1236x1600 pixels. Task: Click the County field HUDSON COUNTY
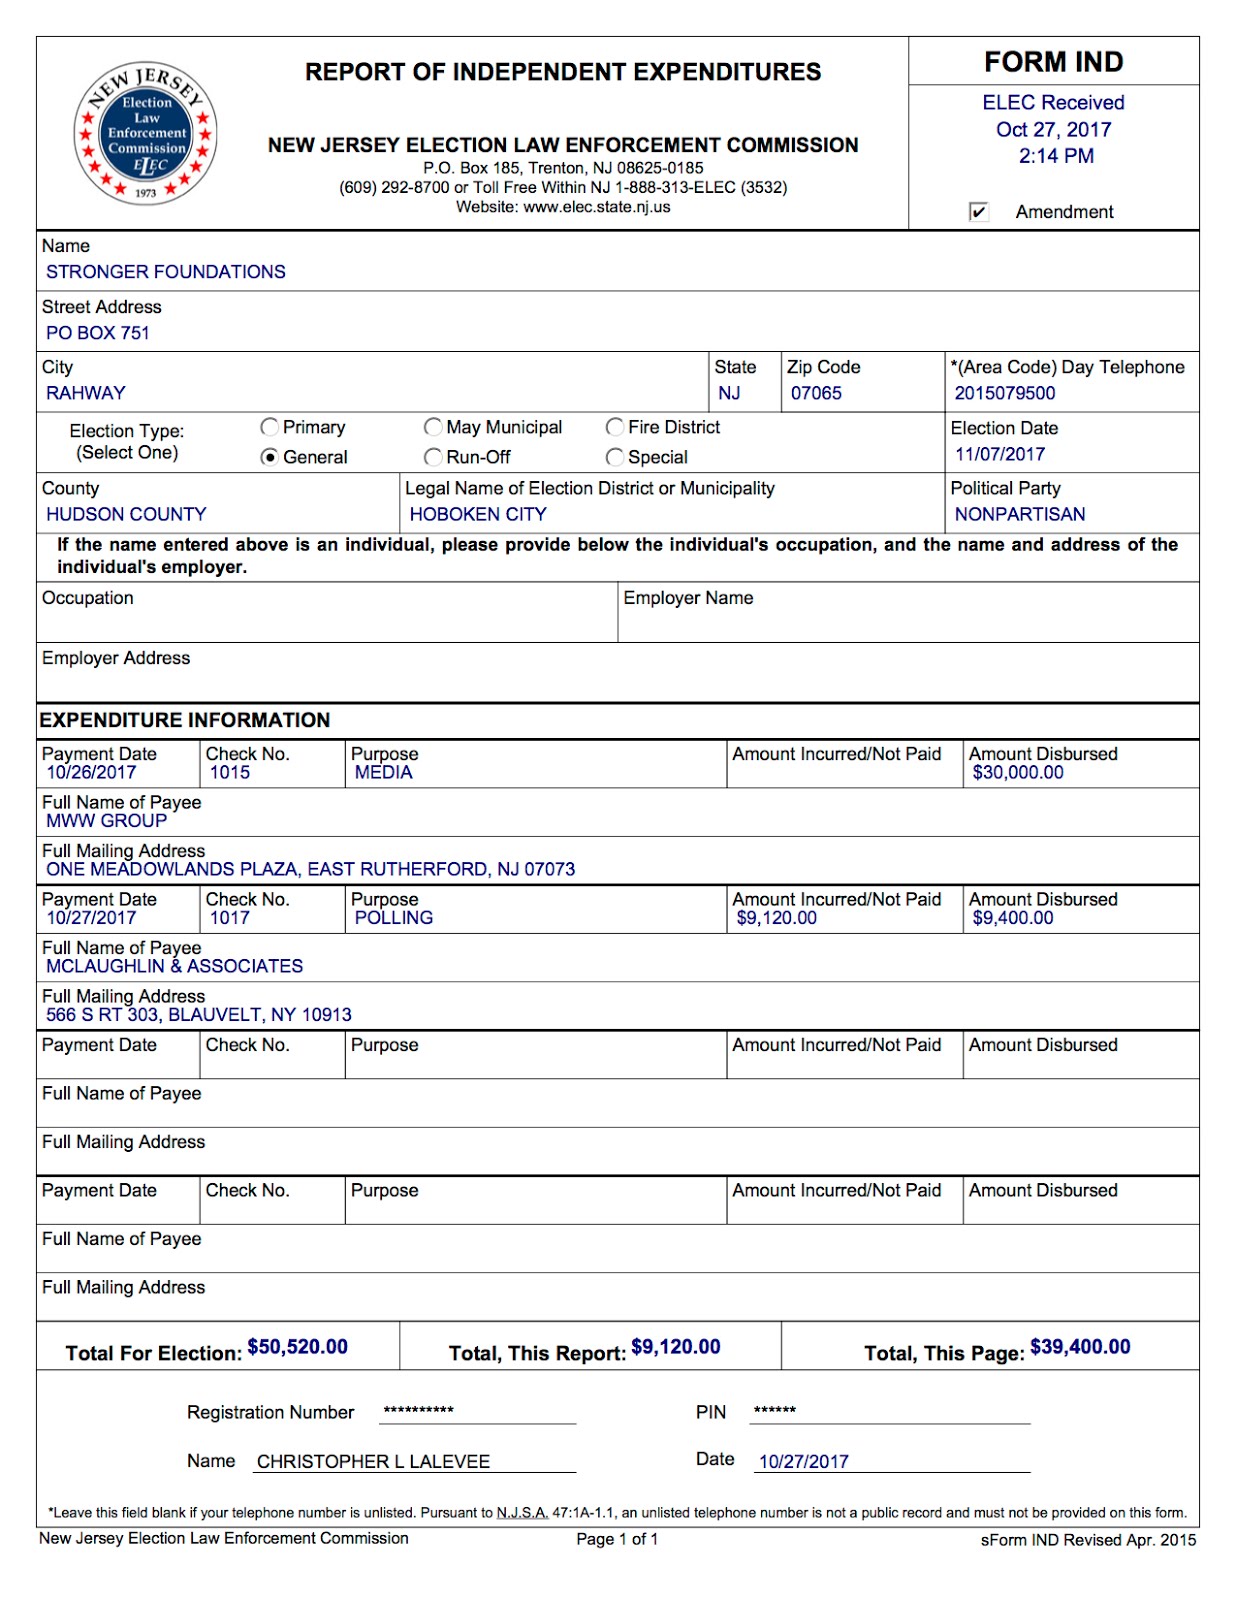click(126, 514)
